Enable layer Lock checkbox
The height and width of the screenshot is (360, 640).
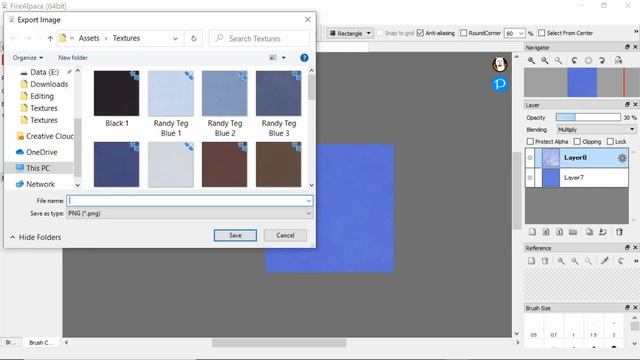[610, 142]
